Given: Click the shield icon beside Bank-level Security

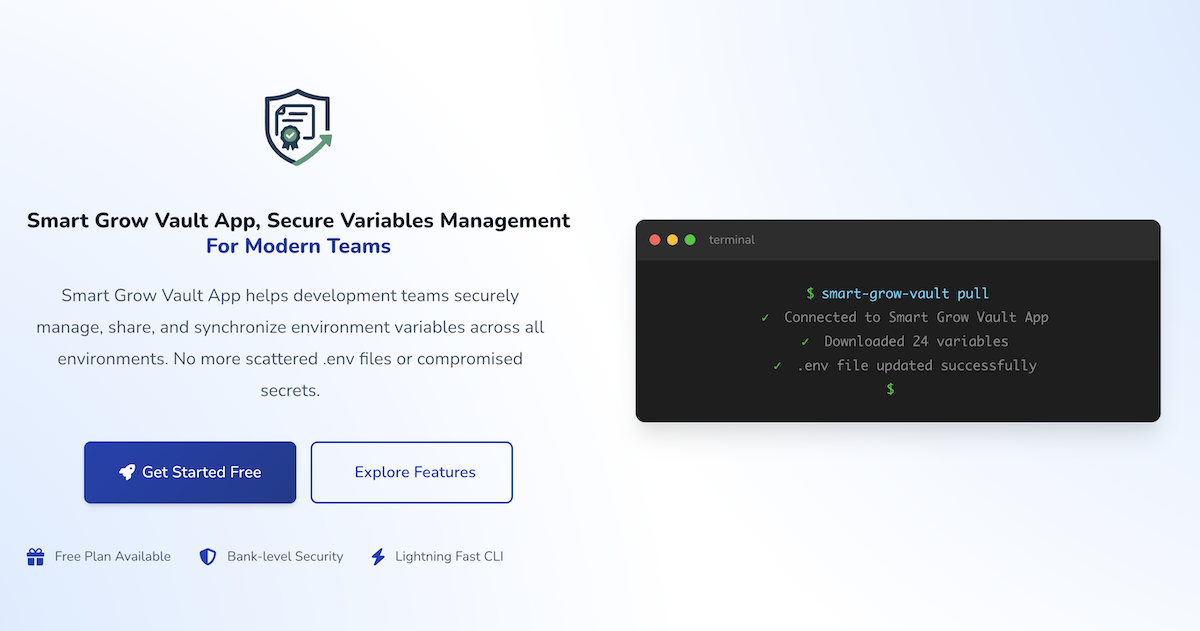Looking at the screenshot, I should 207,556.
